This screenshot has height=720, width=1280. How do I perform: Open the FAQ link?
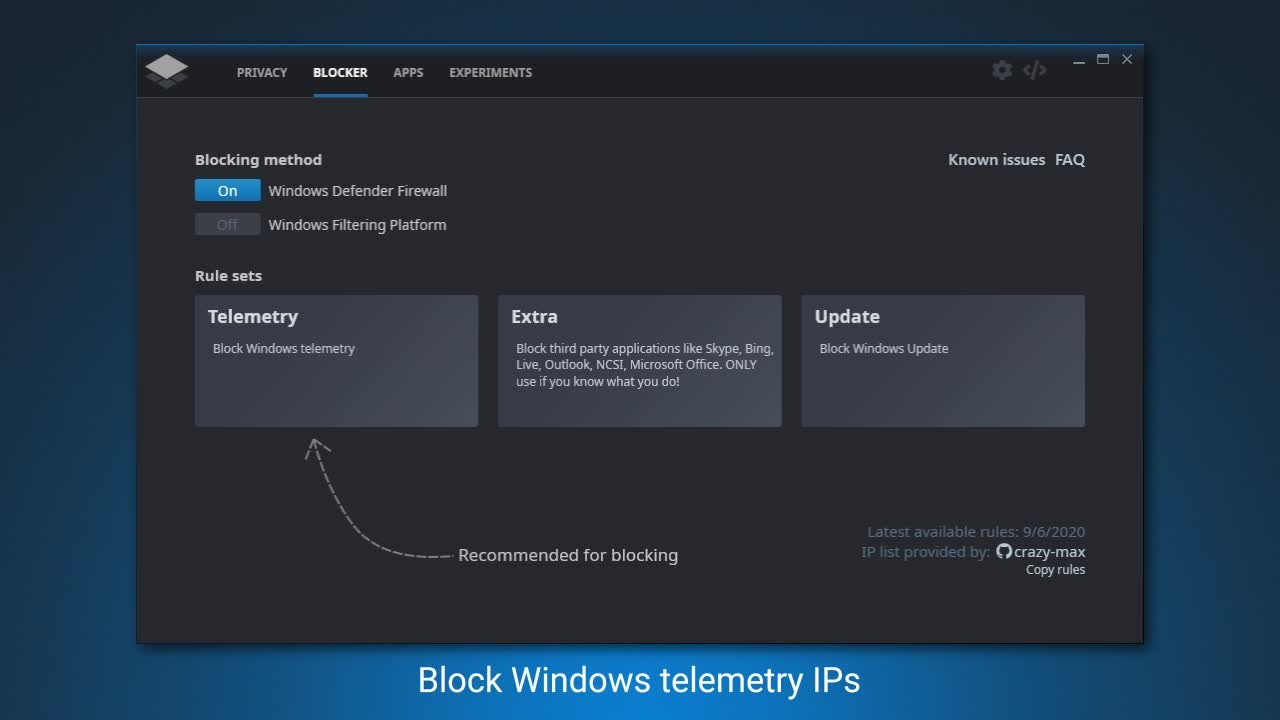tap(1070, 160)
